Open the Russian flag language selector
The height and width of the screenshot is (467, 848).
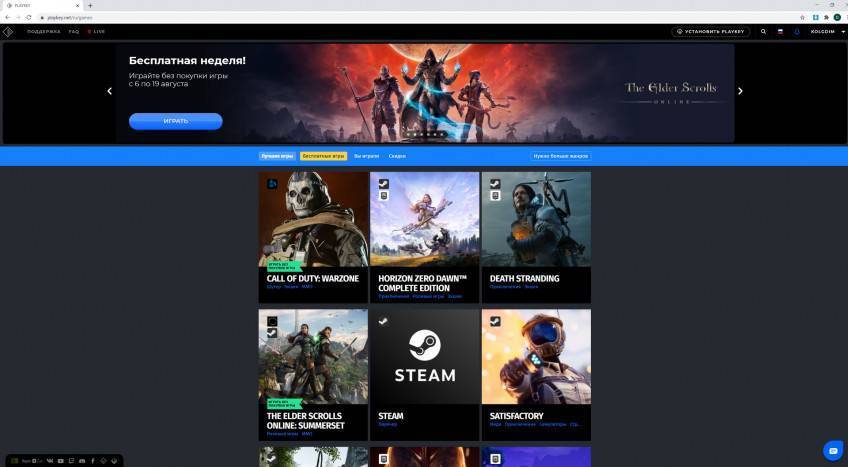click(780, 32)
